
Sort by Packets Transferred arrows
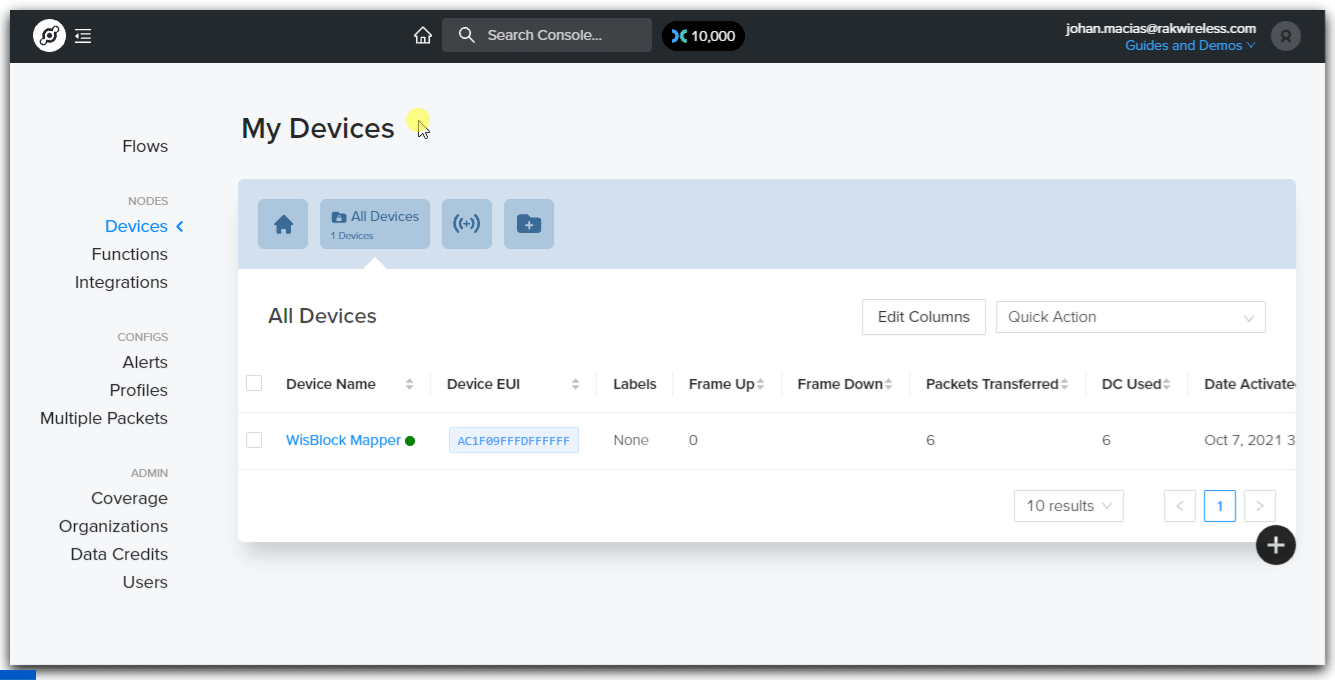pos(1064,385)
